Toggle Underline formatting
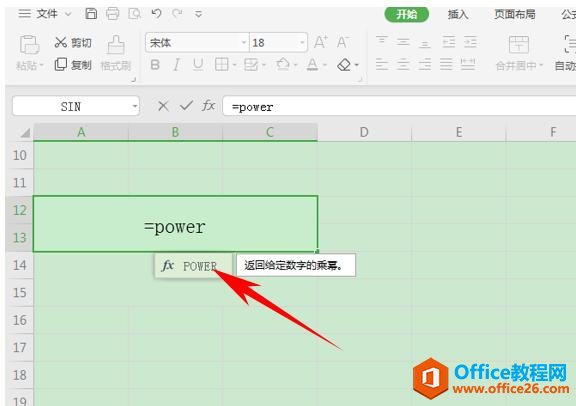 click(x=198, y=65)
